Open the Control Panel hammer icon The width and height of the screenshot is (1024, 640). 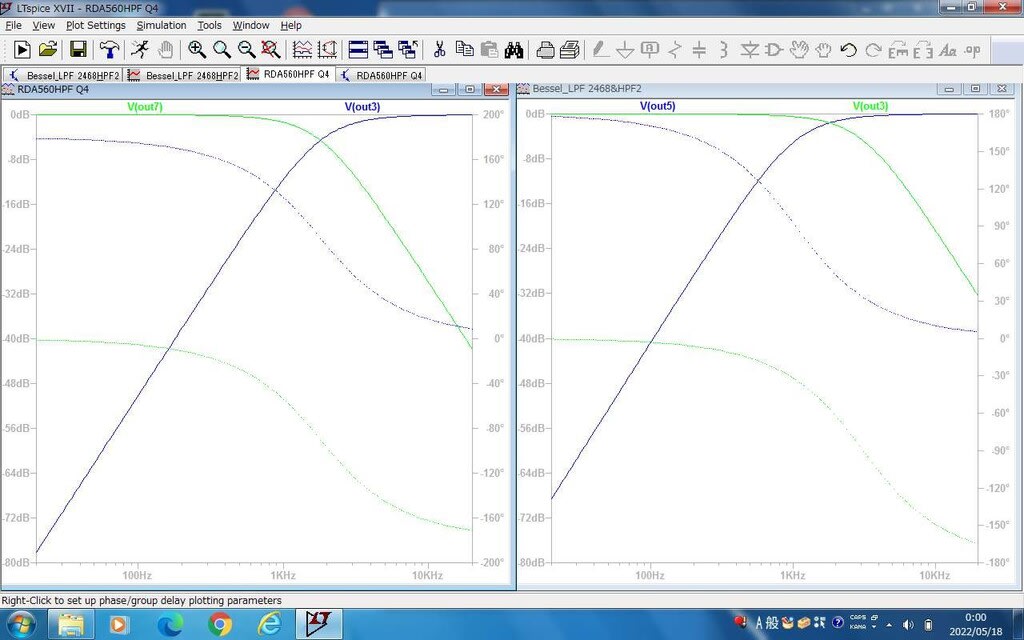pos(109,50)
